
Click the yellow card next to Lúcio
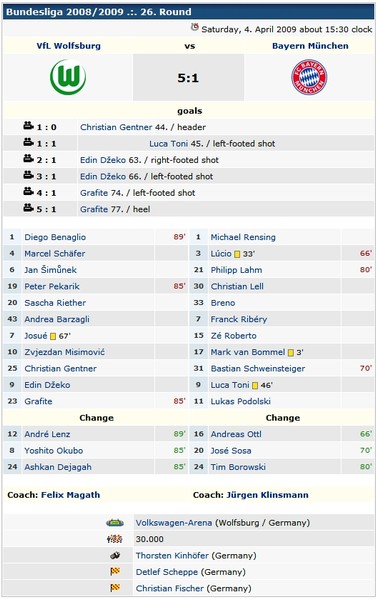[x=237, y=254]
